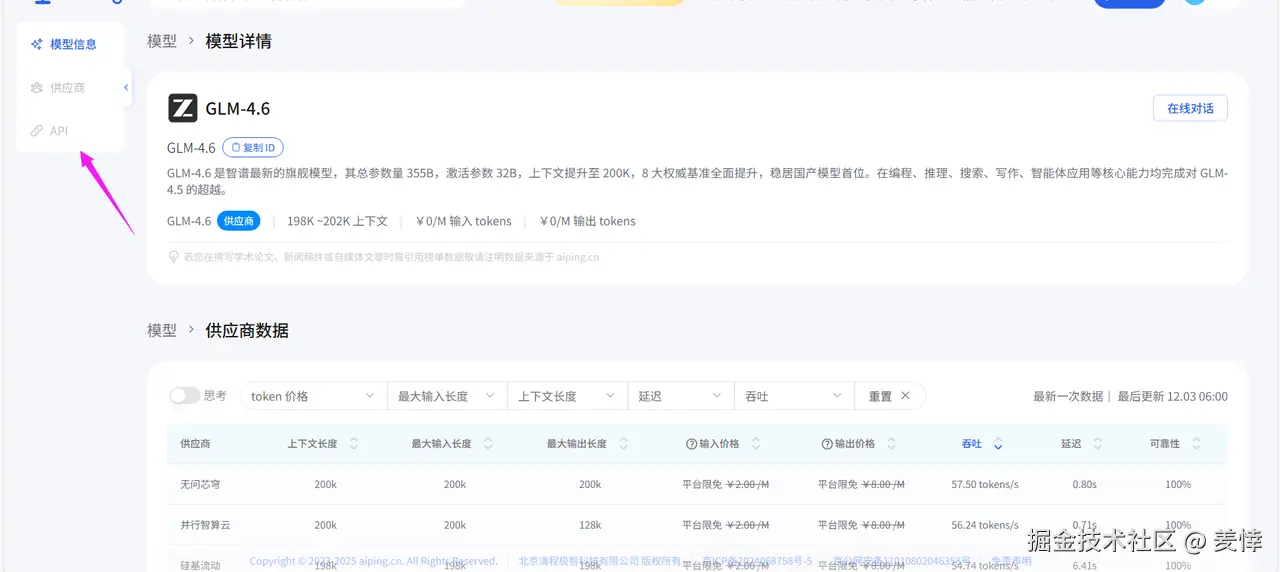Open the token 价格 dropdown
Image resolution: width=1280 pixels, height=572 pixels.
tap(313, 396)
